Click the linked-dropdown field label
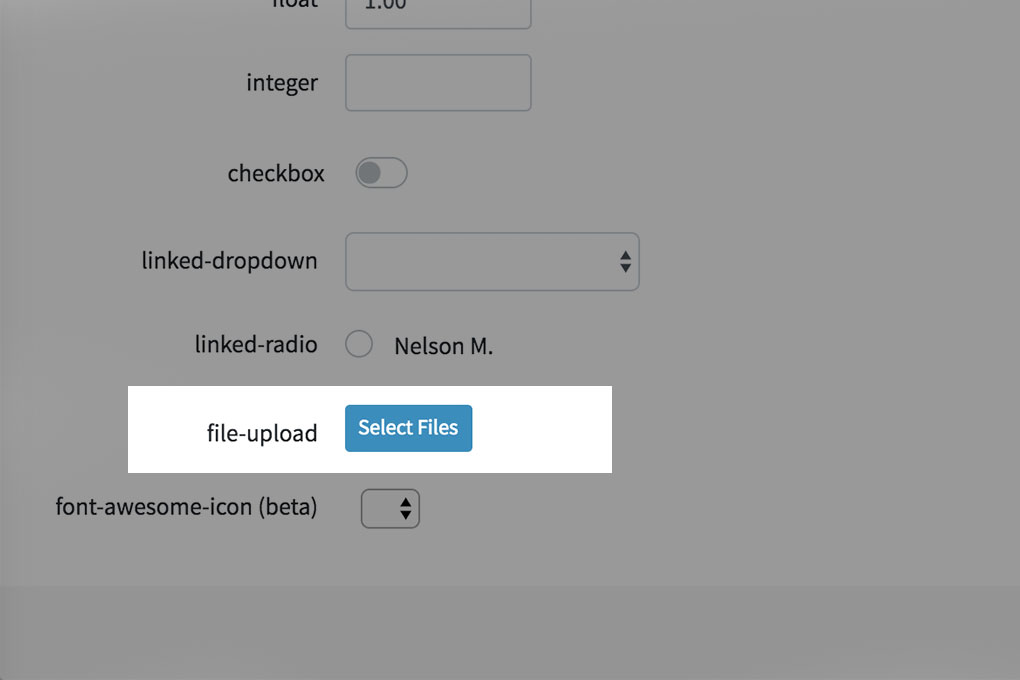Viewport: 1020px width, 680px height. (229, 260)
